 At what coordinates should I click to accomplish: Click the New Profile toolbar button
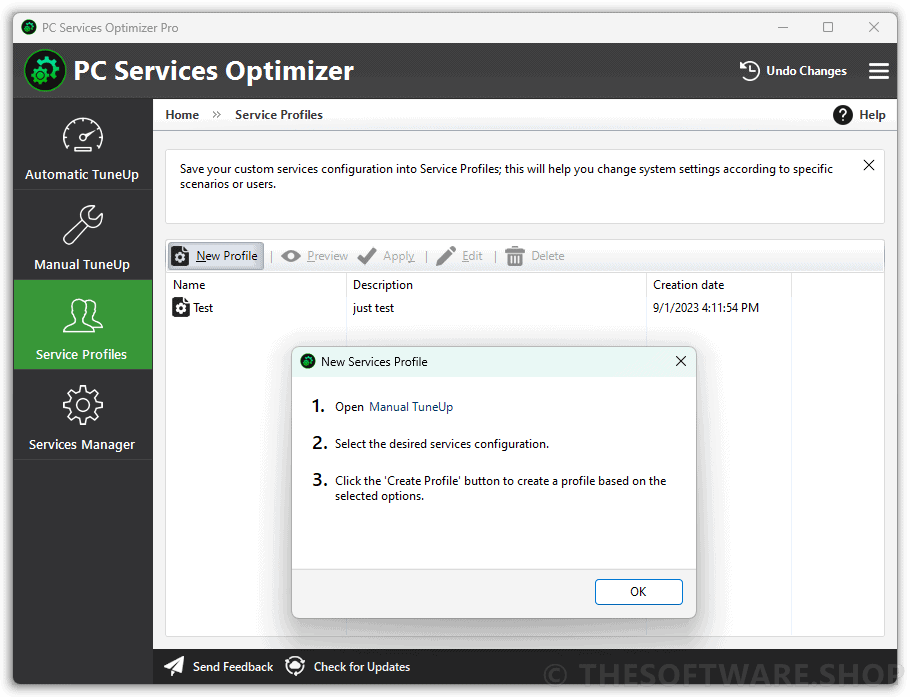click(216, 256)
